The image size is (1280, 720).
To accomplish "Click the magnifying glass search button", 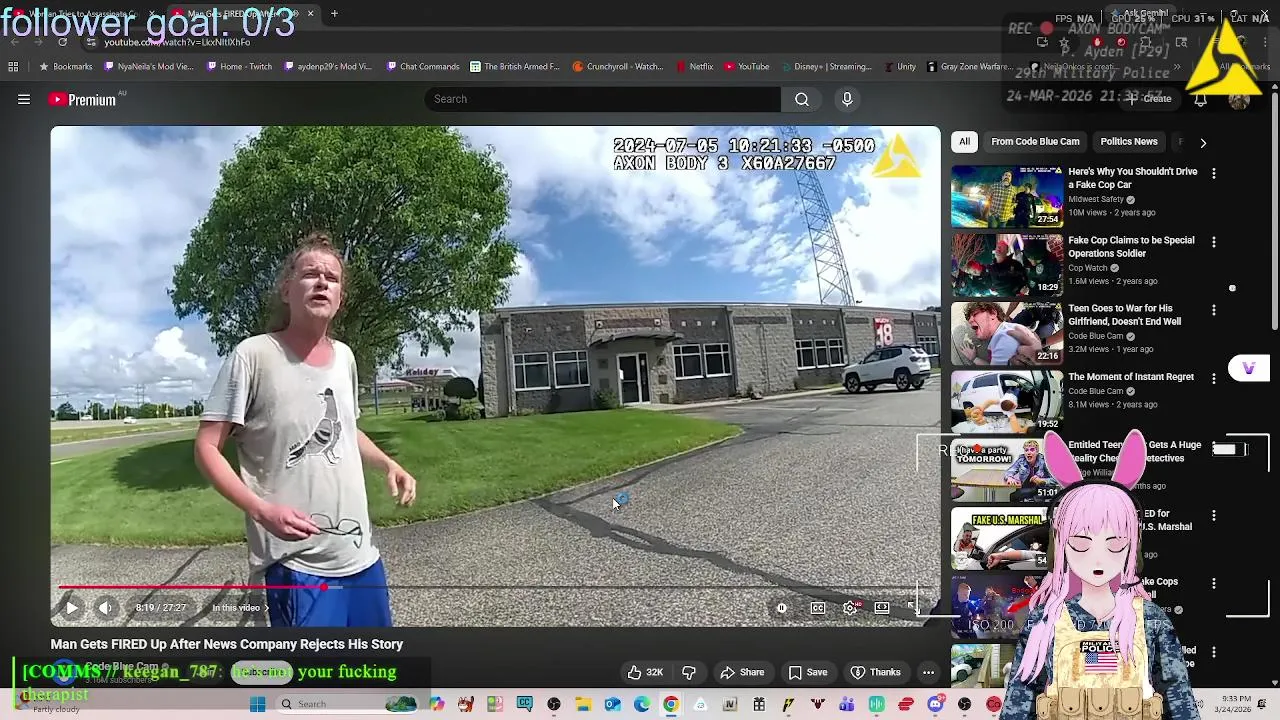I will [802, 99].
